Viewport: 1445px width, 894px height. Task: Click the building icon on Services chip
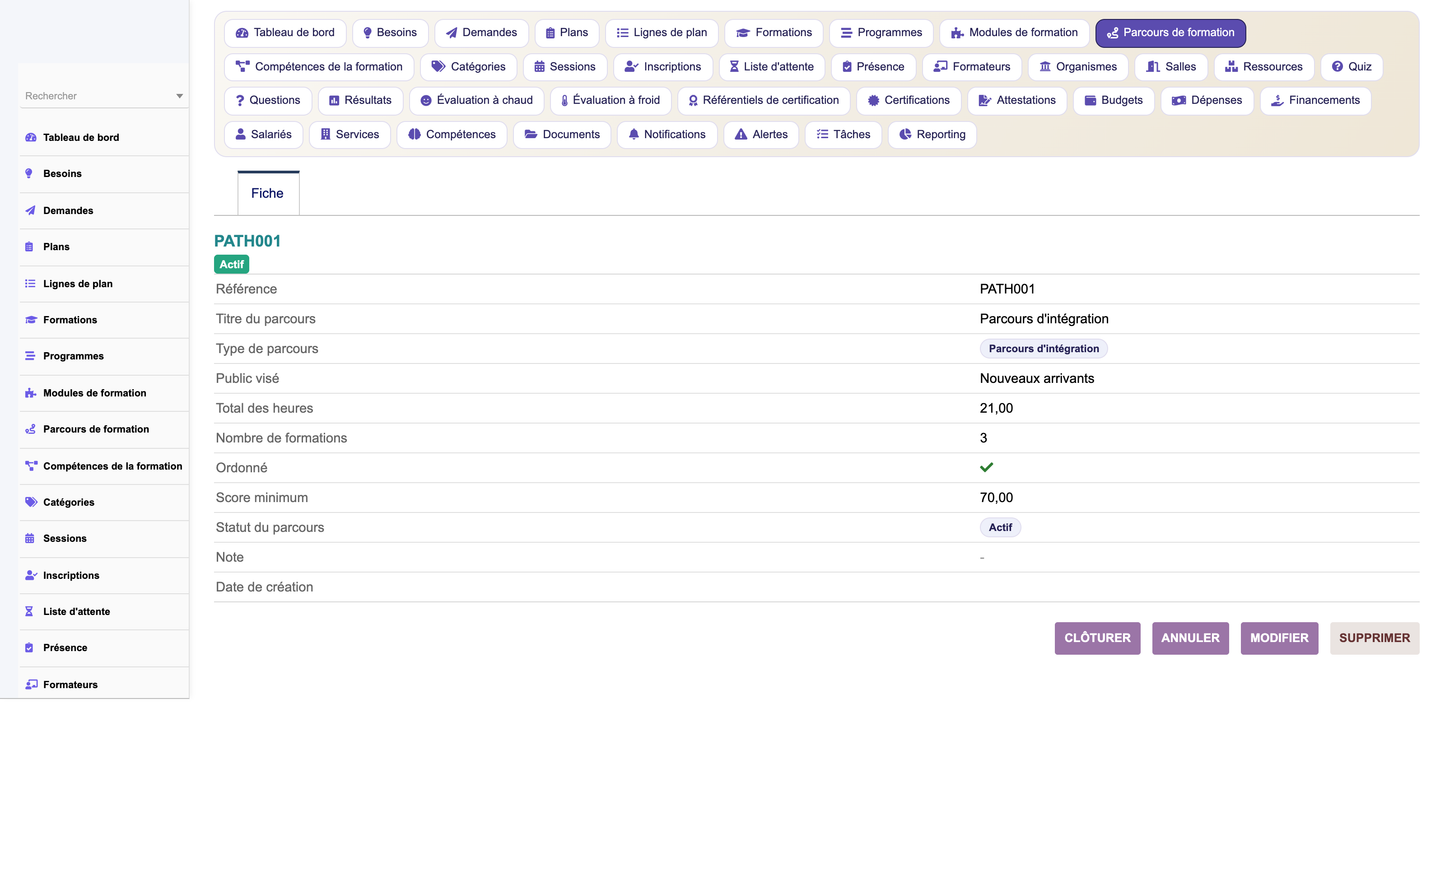[x=325, y=134]
